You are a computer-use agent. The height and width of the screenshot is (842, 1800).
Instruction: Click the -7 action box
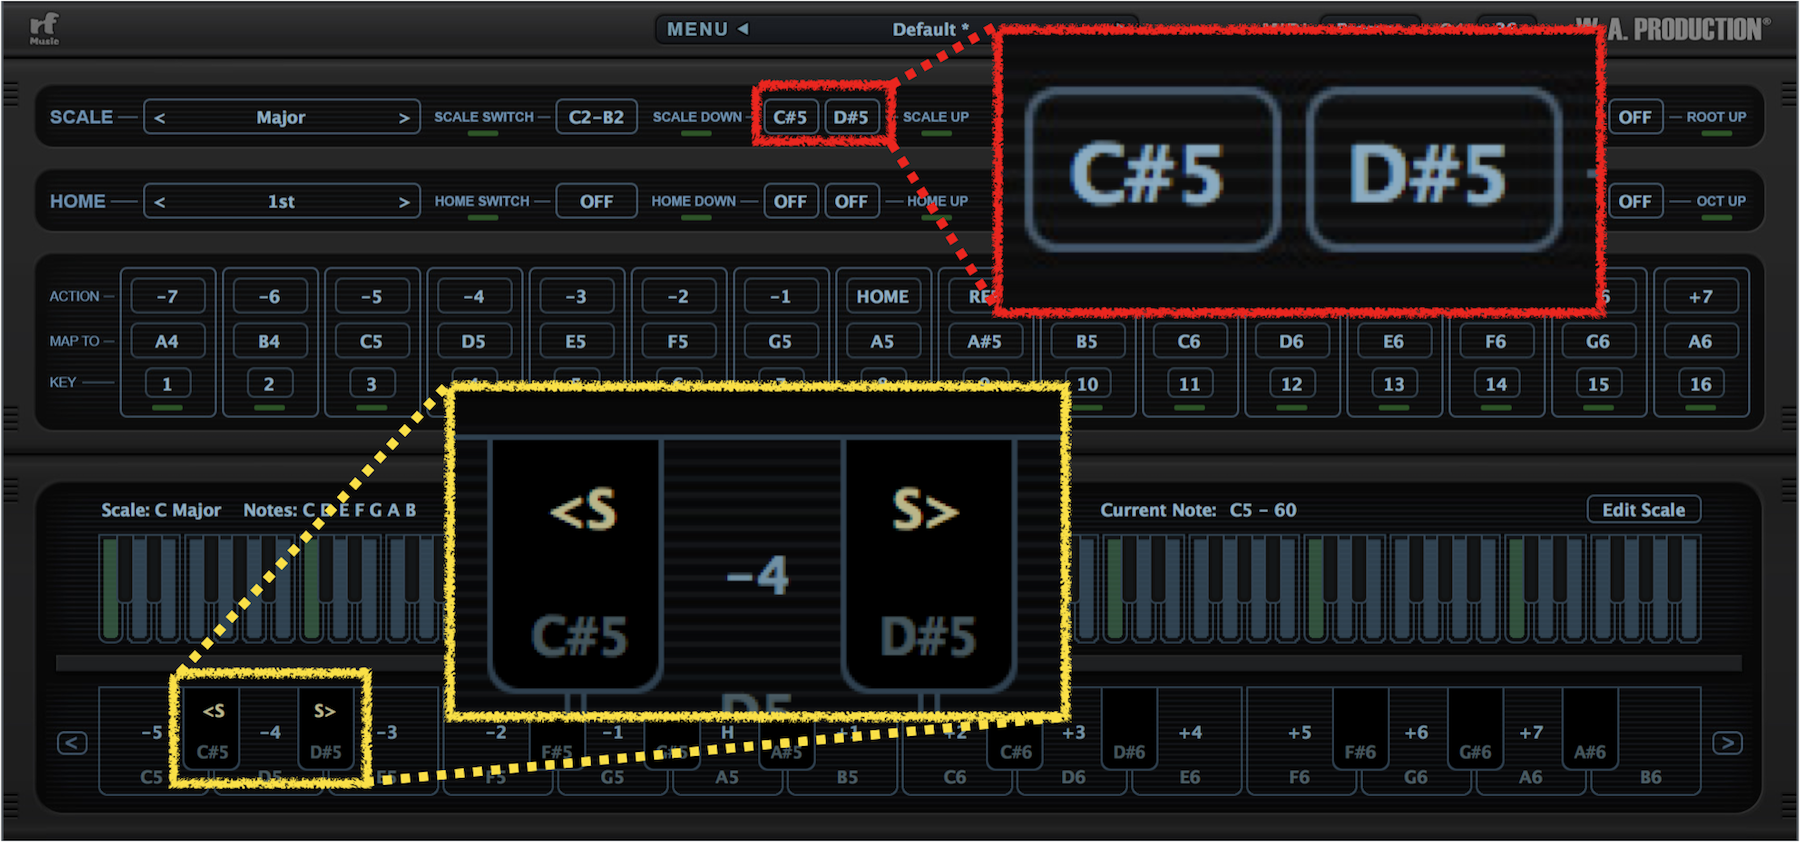click(x=167, y=296)
